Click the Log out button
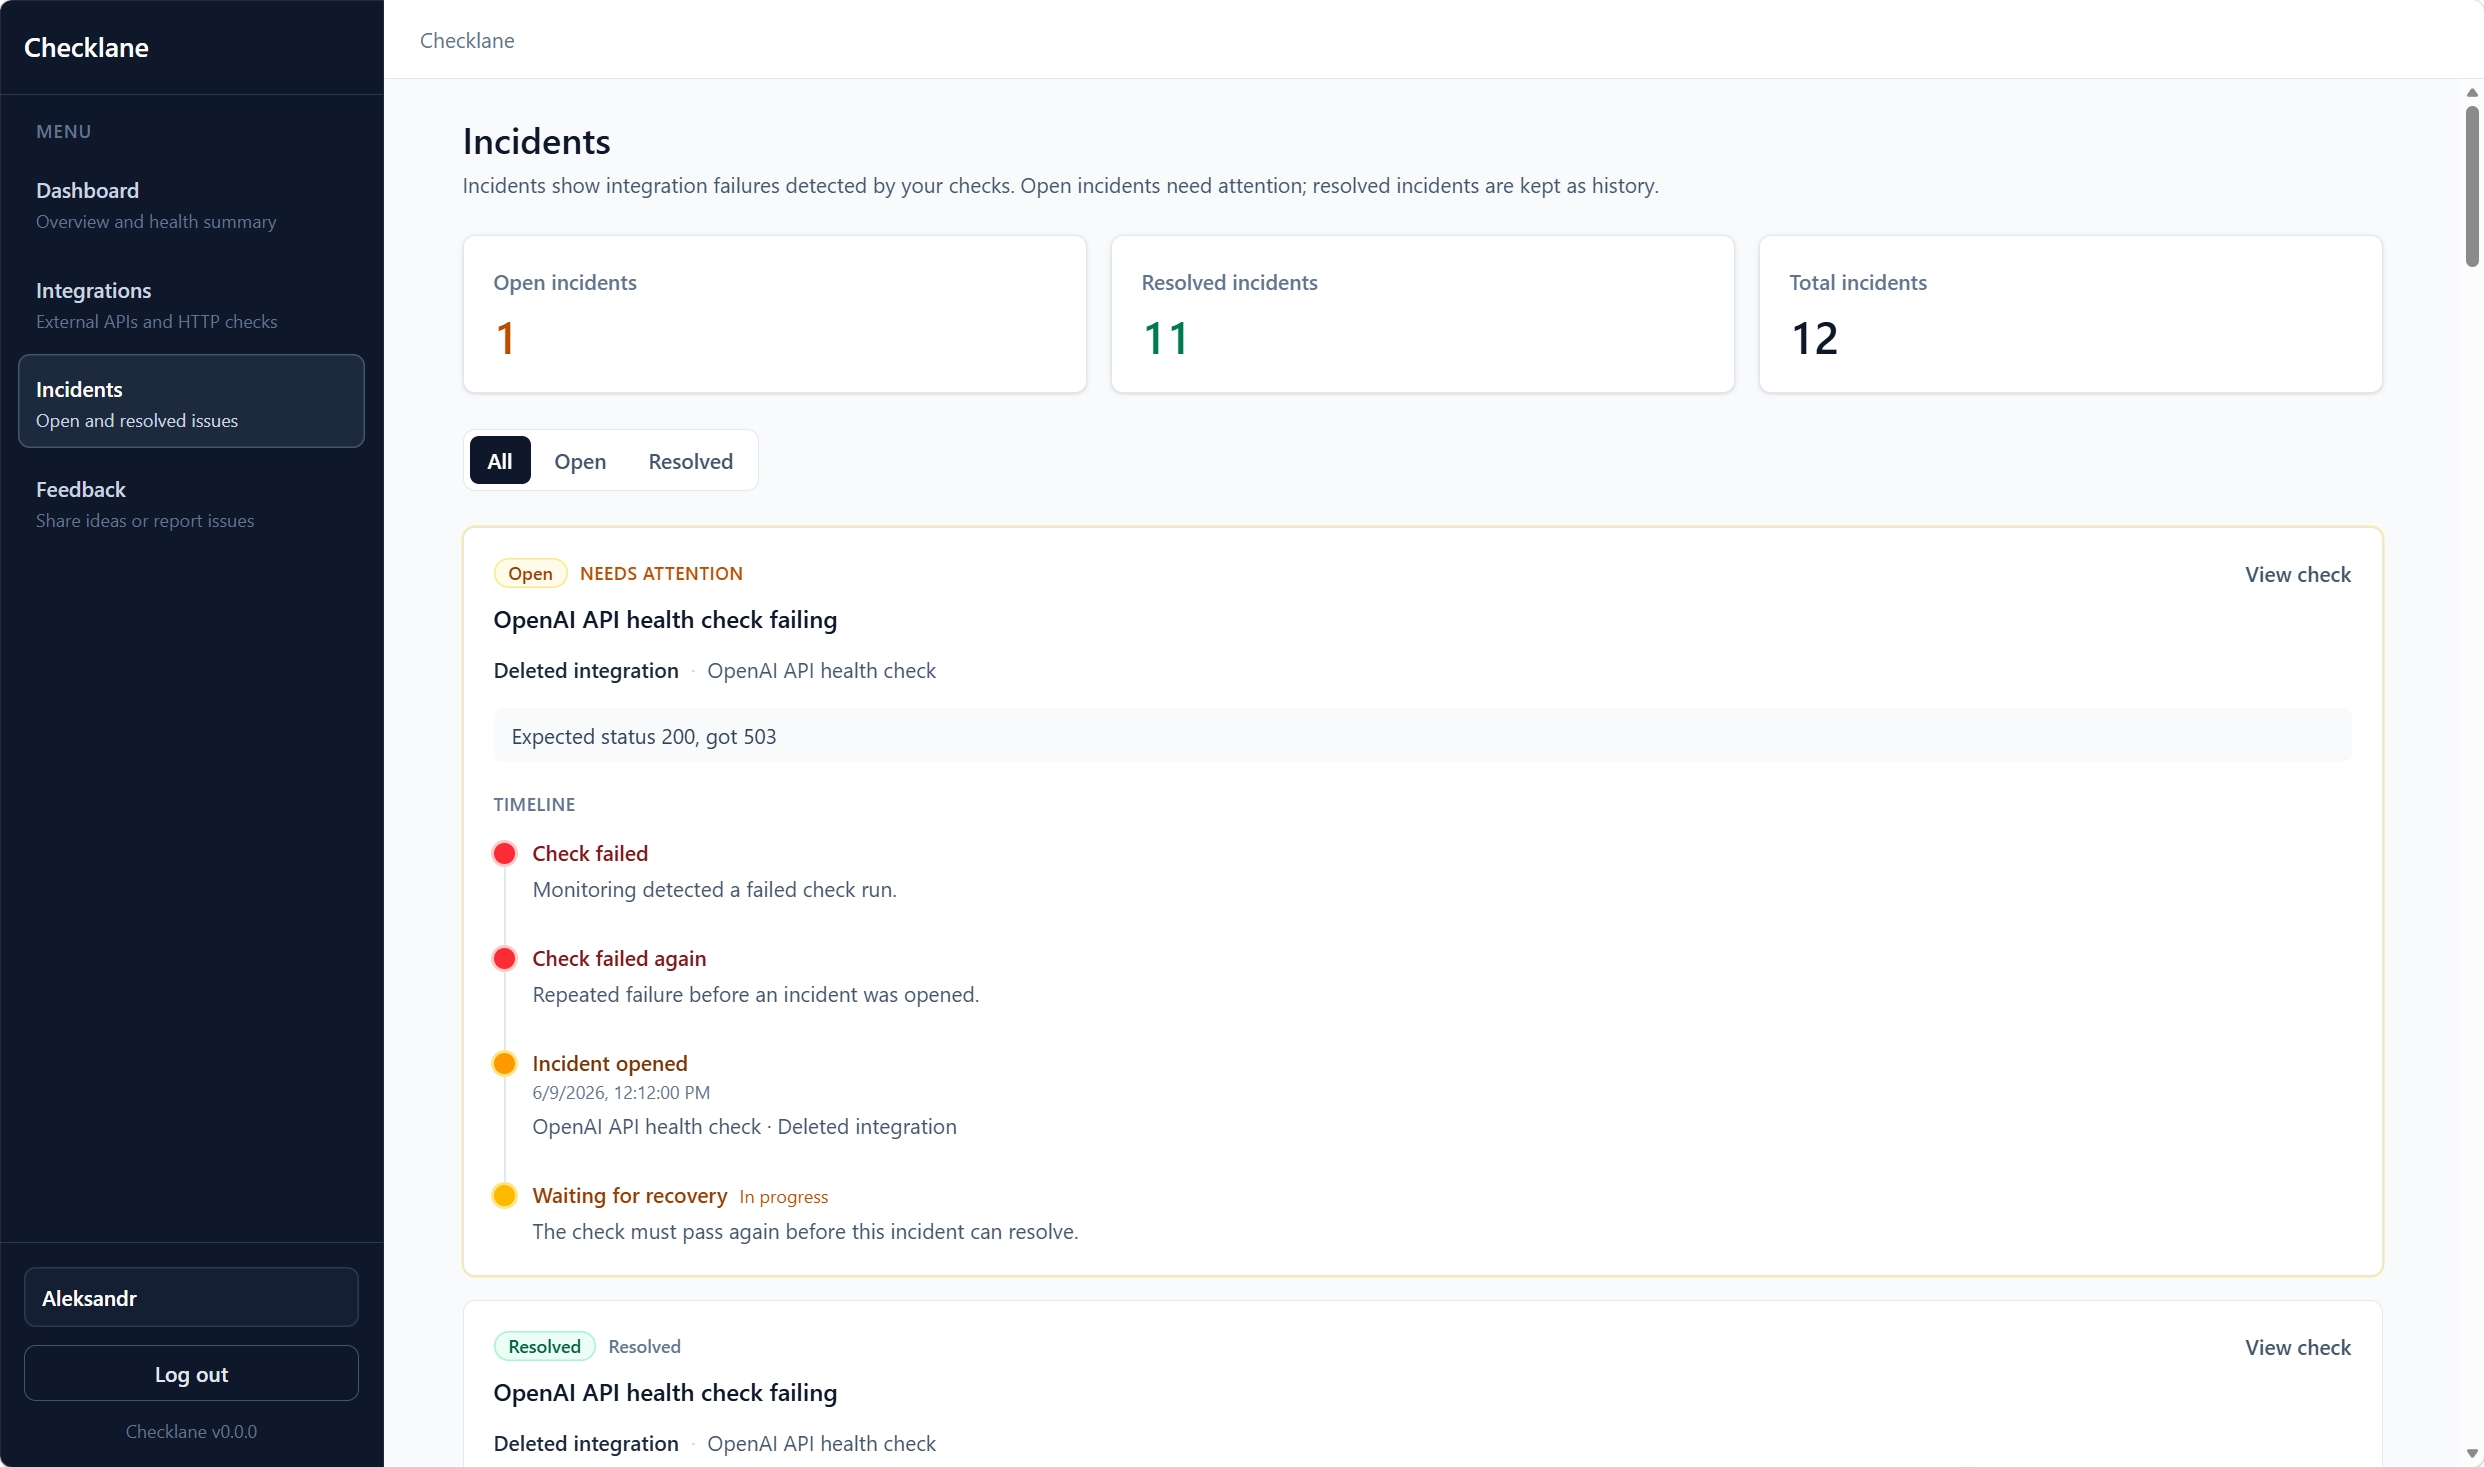 coord(191,1374)
